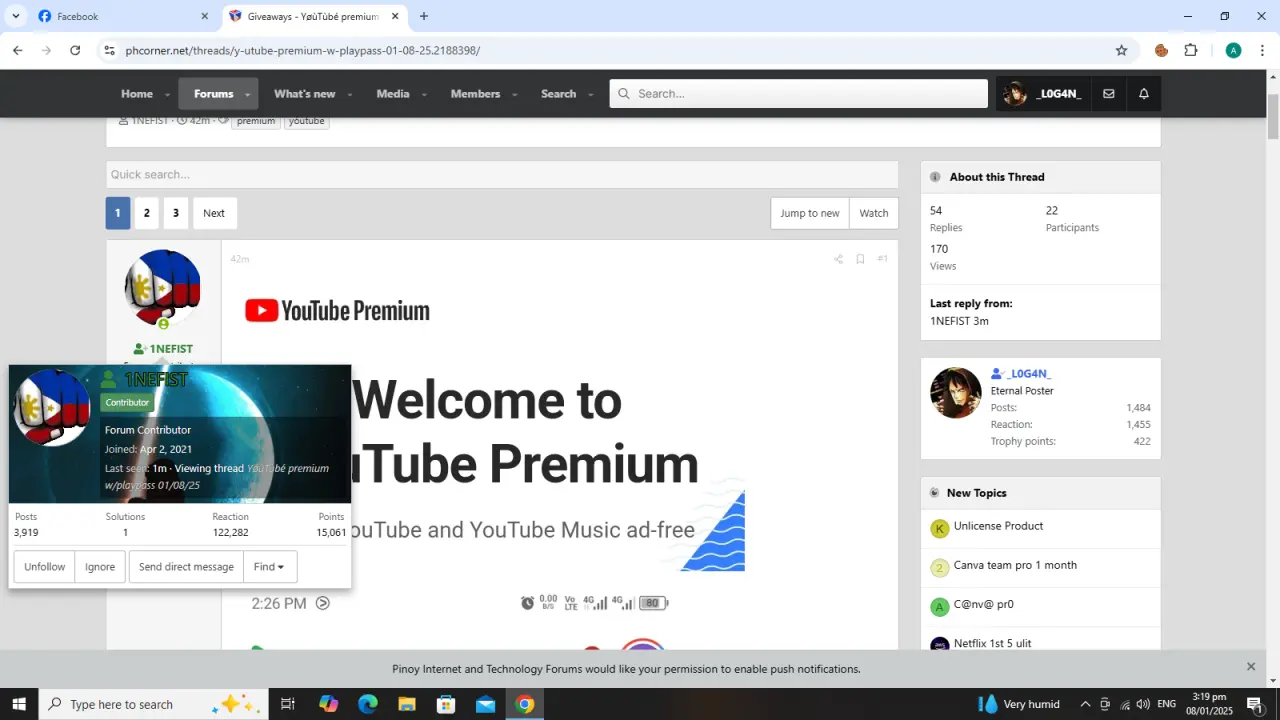Go to the Next page of the thread

(214, 213)
